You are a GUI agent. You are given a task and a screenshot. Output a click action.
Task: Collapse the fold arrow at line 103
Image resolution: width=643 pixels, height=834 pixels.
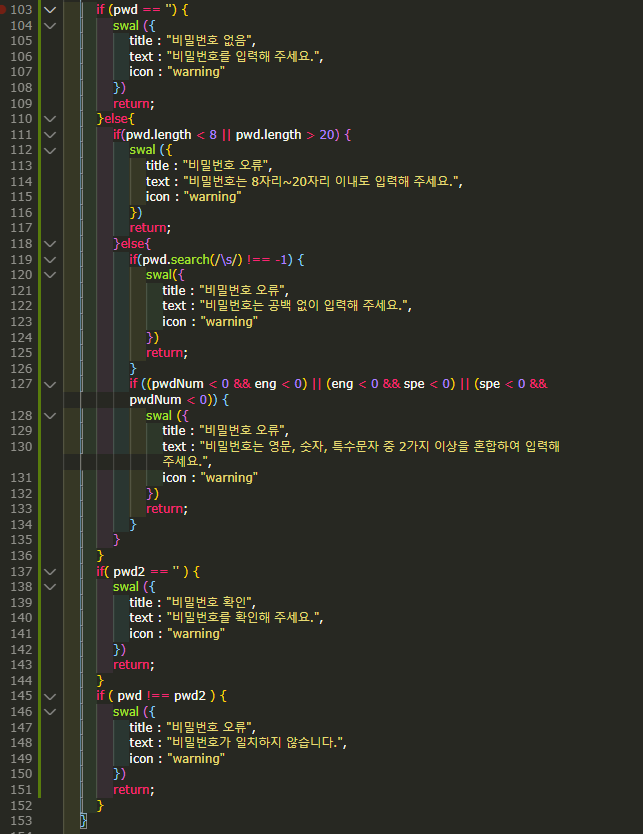pyautogui.click(x=49, y=10)
